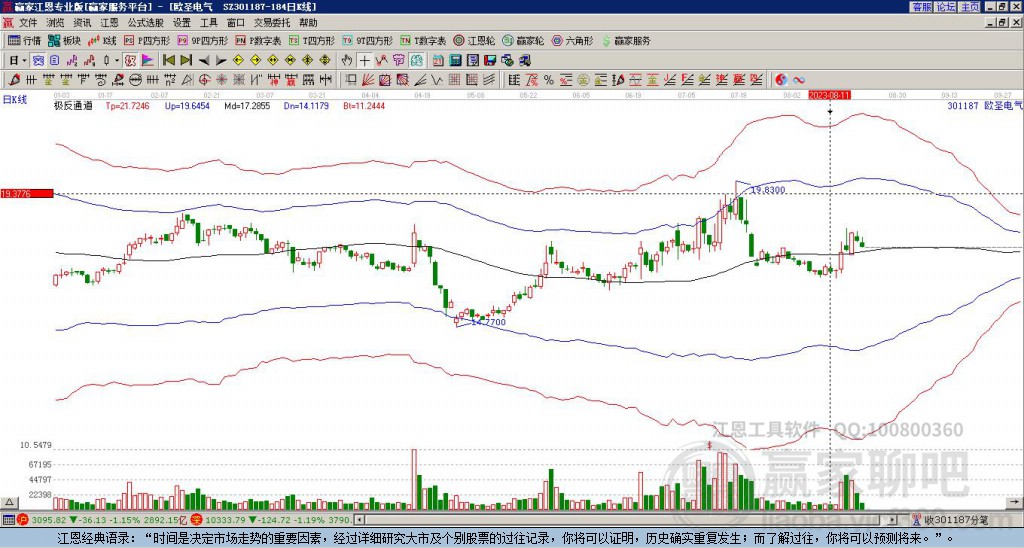Image resolution: width=1024 pixels, height=548 pixels.
Task: Click the Shanghai index 3095.82 value
Action: pos(48,520)
